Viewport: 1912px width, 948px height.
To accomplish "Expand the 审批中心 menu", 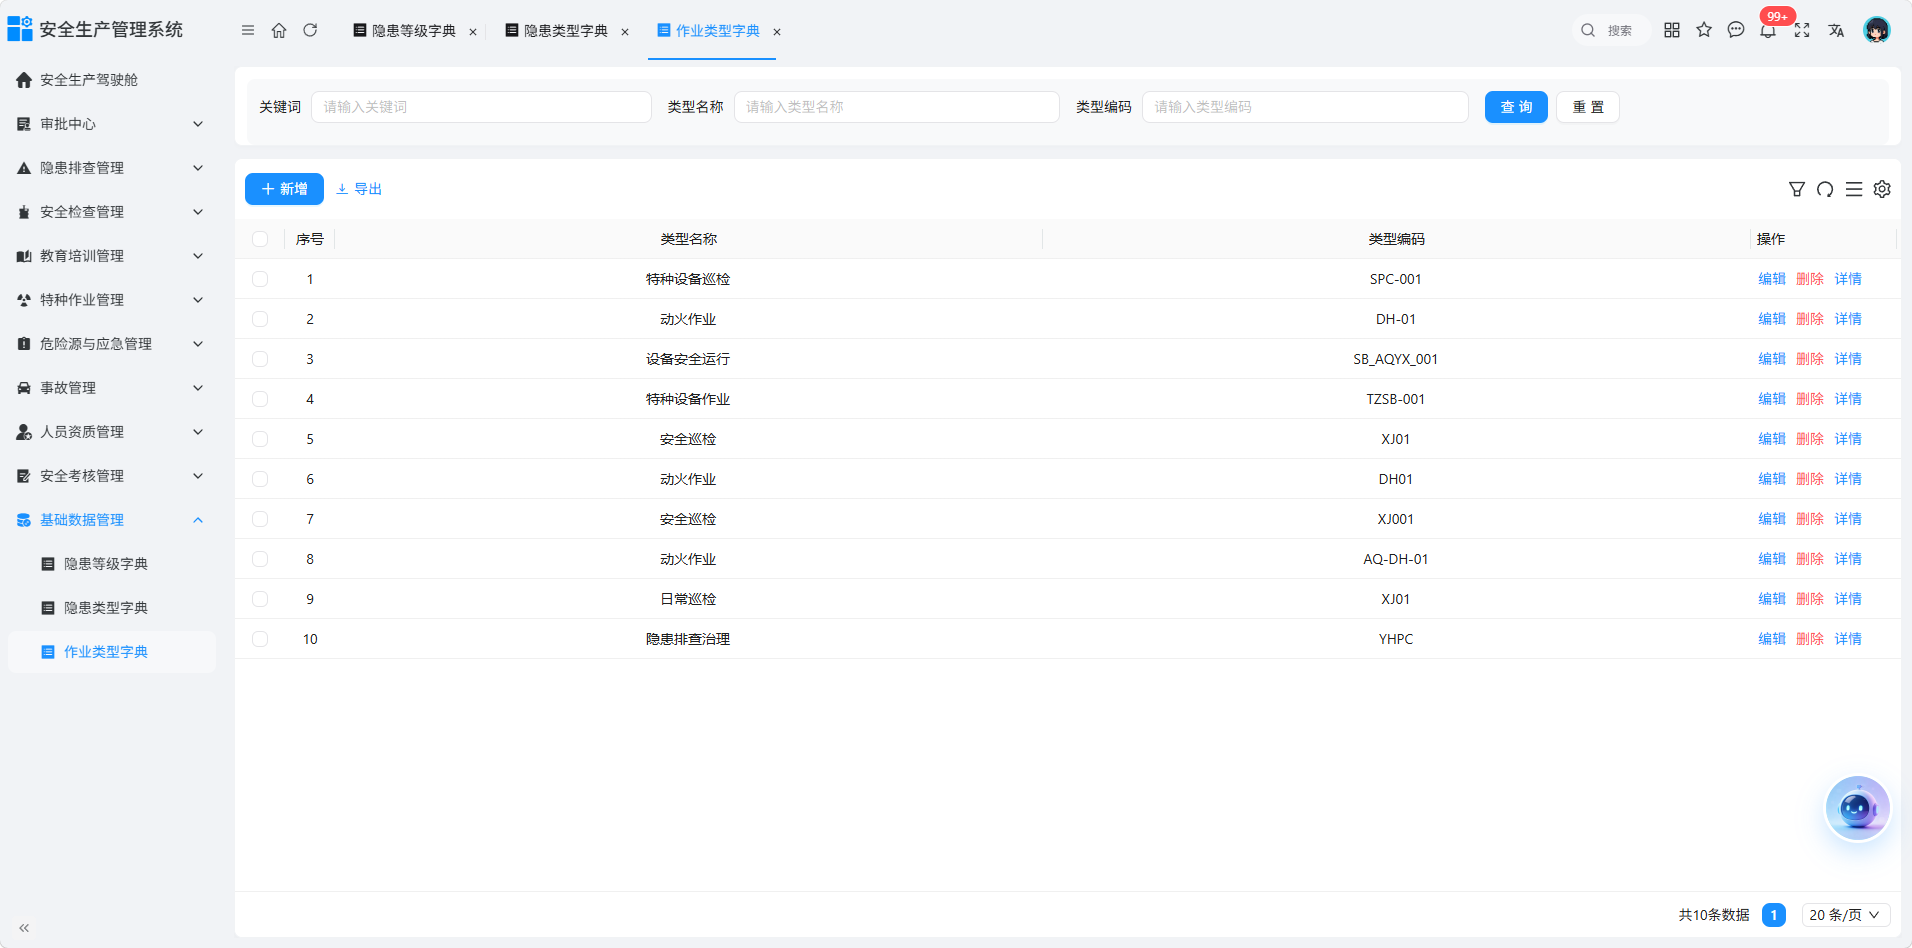I will coord(110,124).
